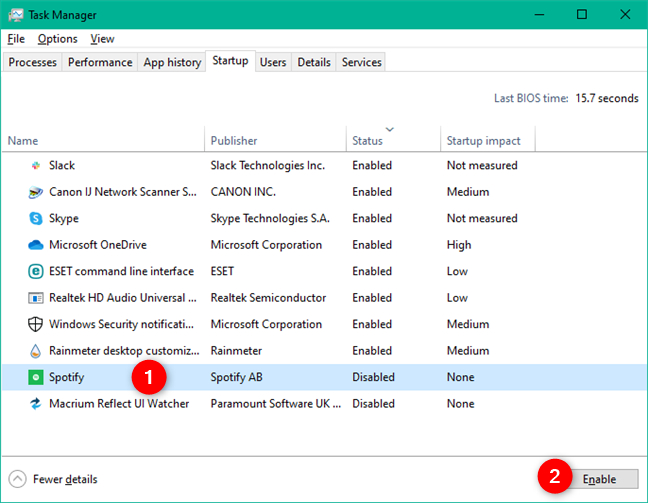Viewport: 648px width, 503px height.
Task: Switch to the Services tab
Action: tap(361, 62)
